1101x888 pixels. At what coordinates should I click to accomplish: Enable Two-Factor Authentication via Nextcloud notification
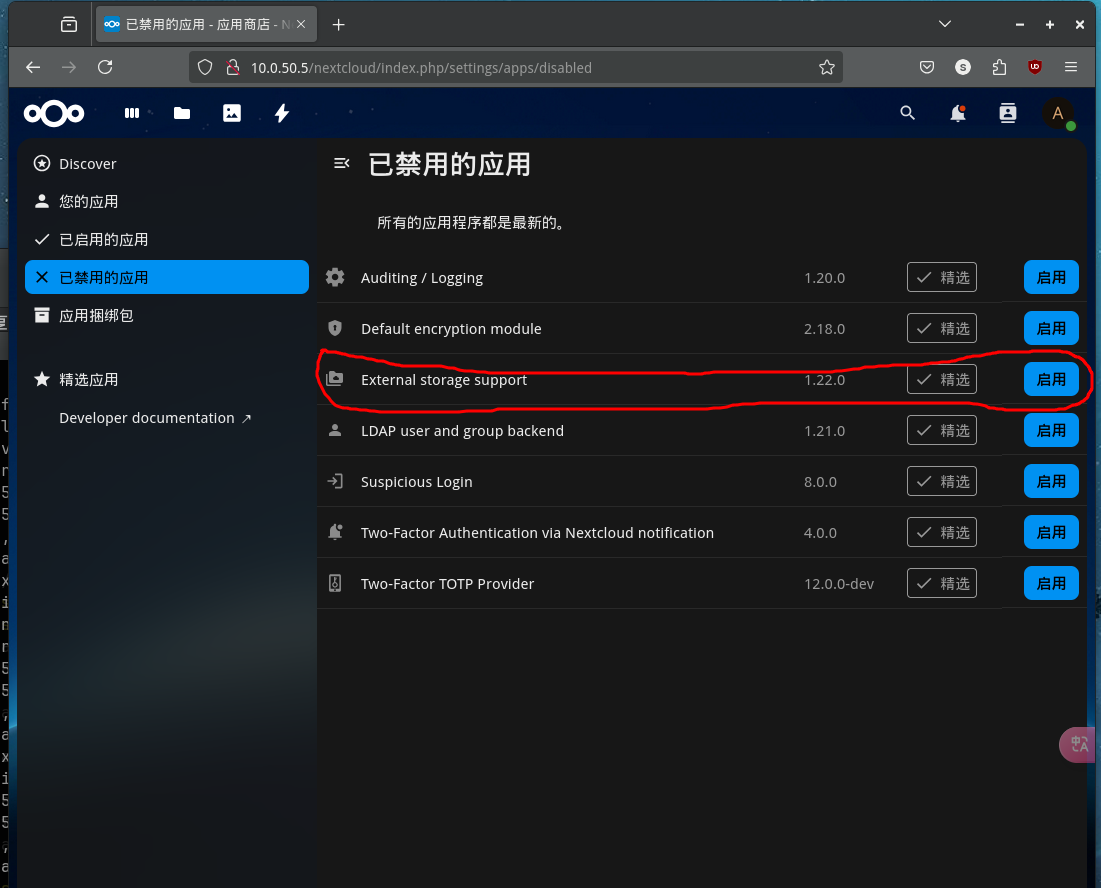1051,532
